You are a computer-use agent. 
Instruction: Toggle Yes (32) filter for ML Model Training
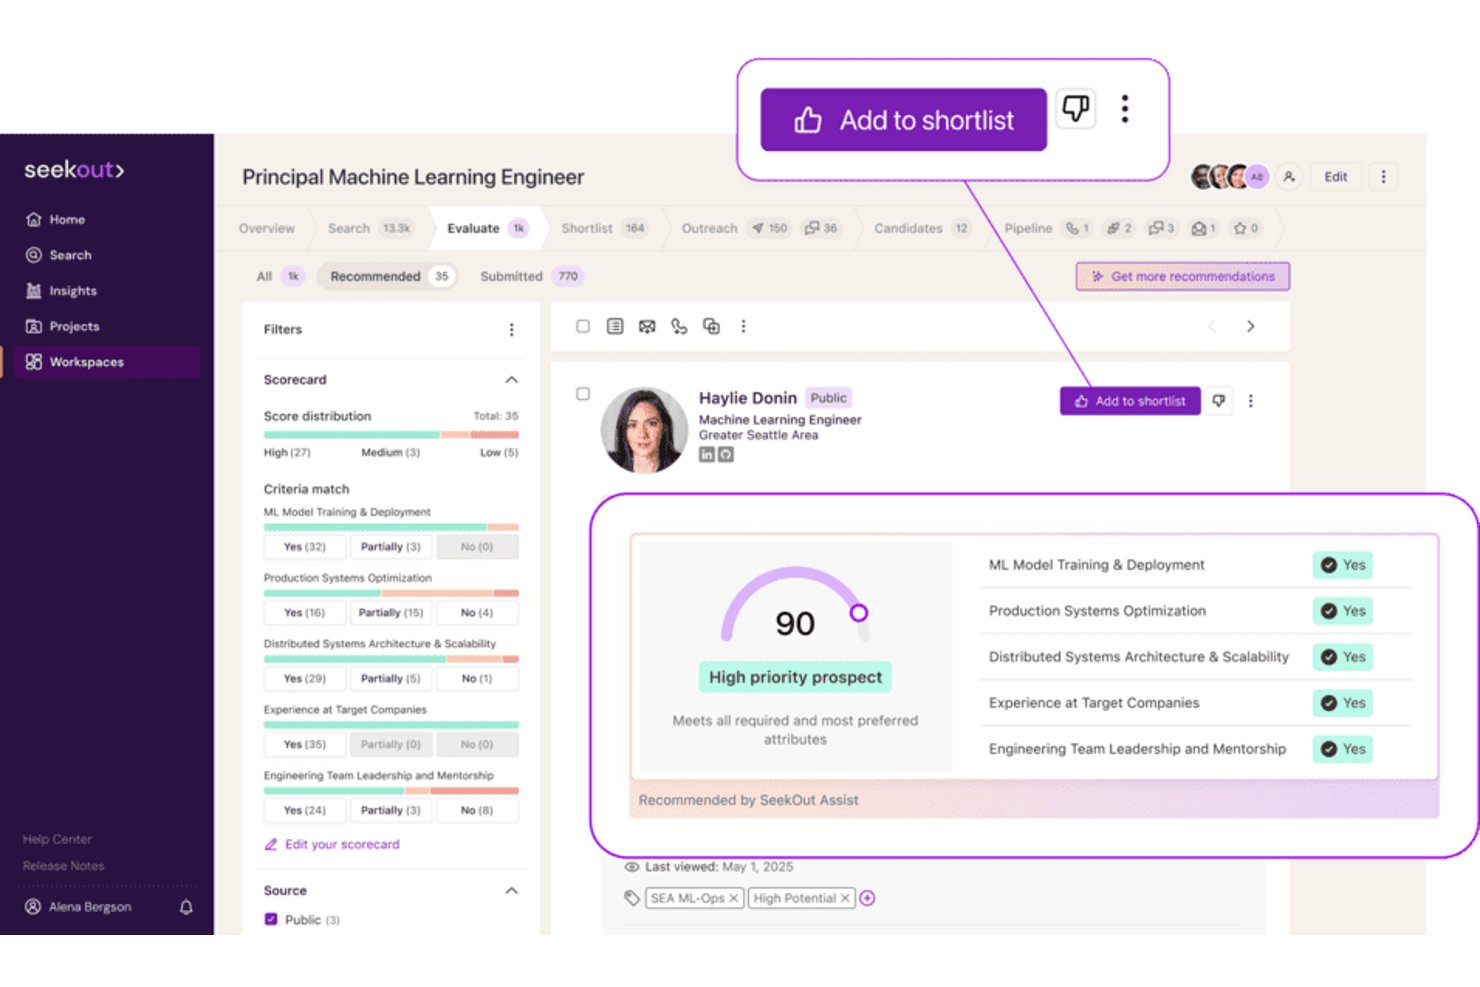(x=305, y=547)
